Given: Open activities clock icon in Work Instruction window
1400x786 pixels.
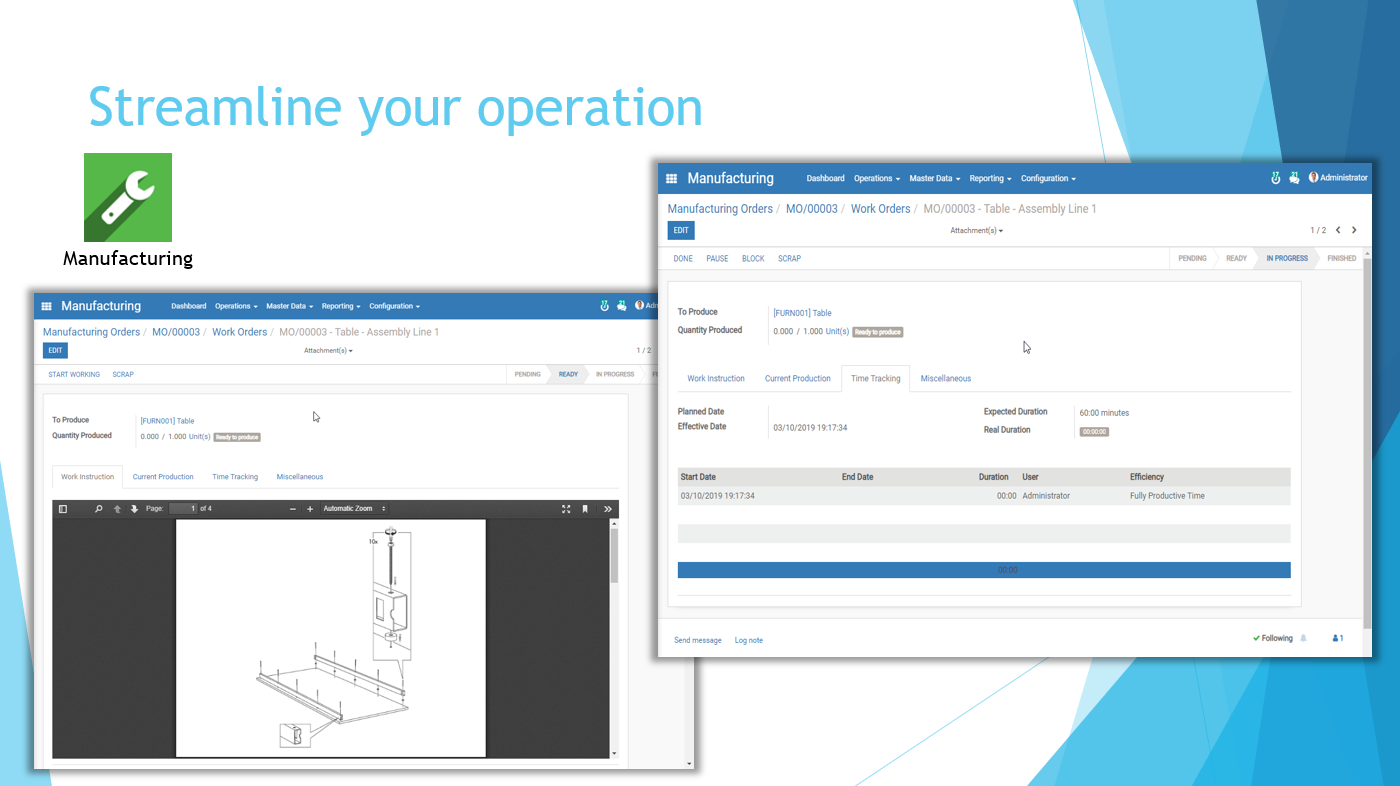Looking at the screenshot, I should click(x=604, y=306).
